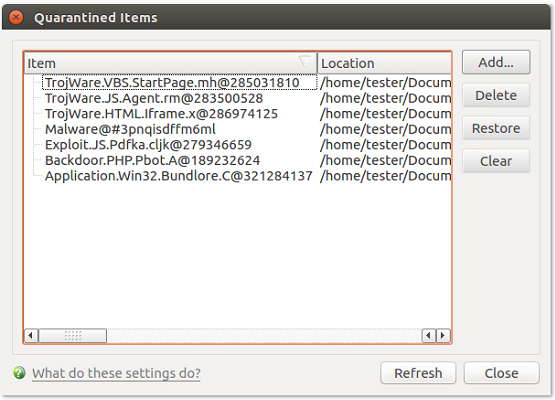Sort list by Location column header
Viewport: 555px width, 400px height.
[x=384, y=63]
